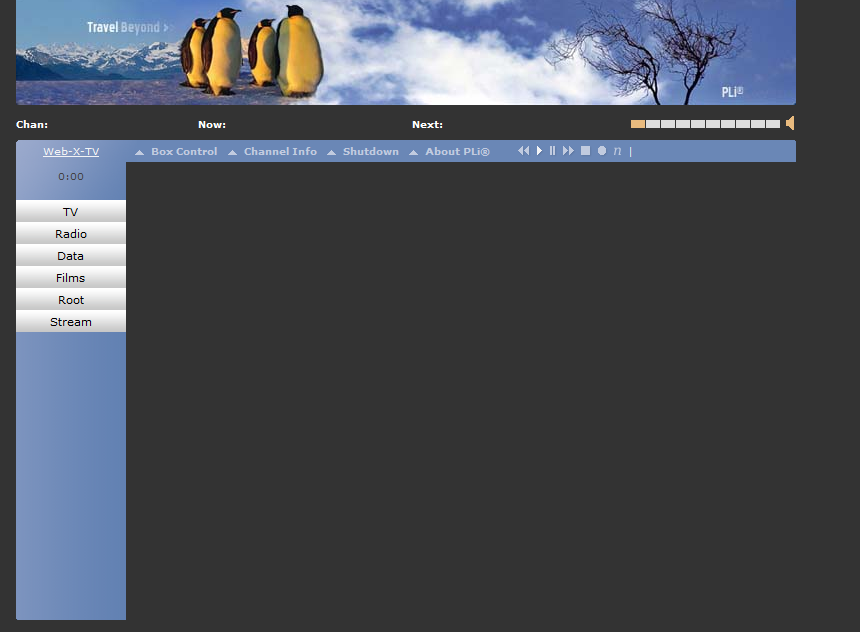This screenshot has width=860, height=632.
Task: Set volume to the last bar segment
Action: 773,124
